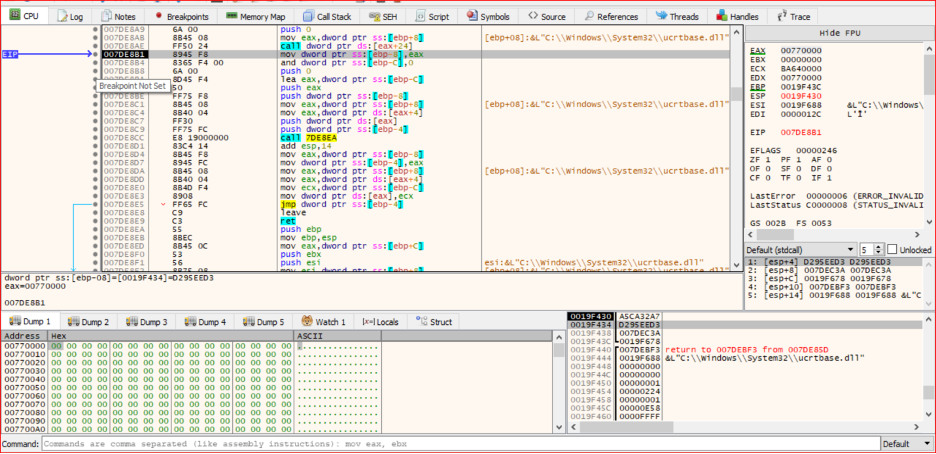Select the Dump 2 tab
This screenshot has width=936, height=454.
point(89,322)
